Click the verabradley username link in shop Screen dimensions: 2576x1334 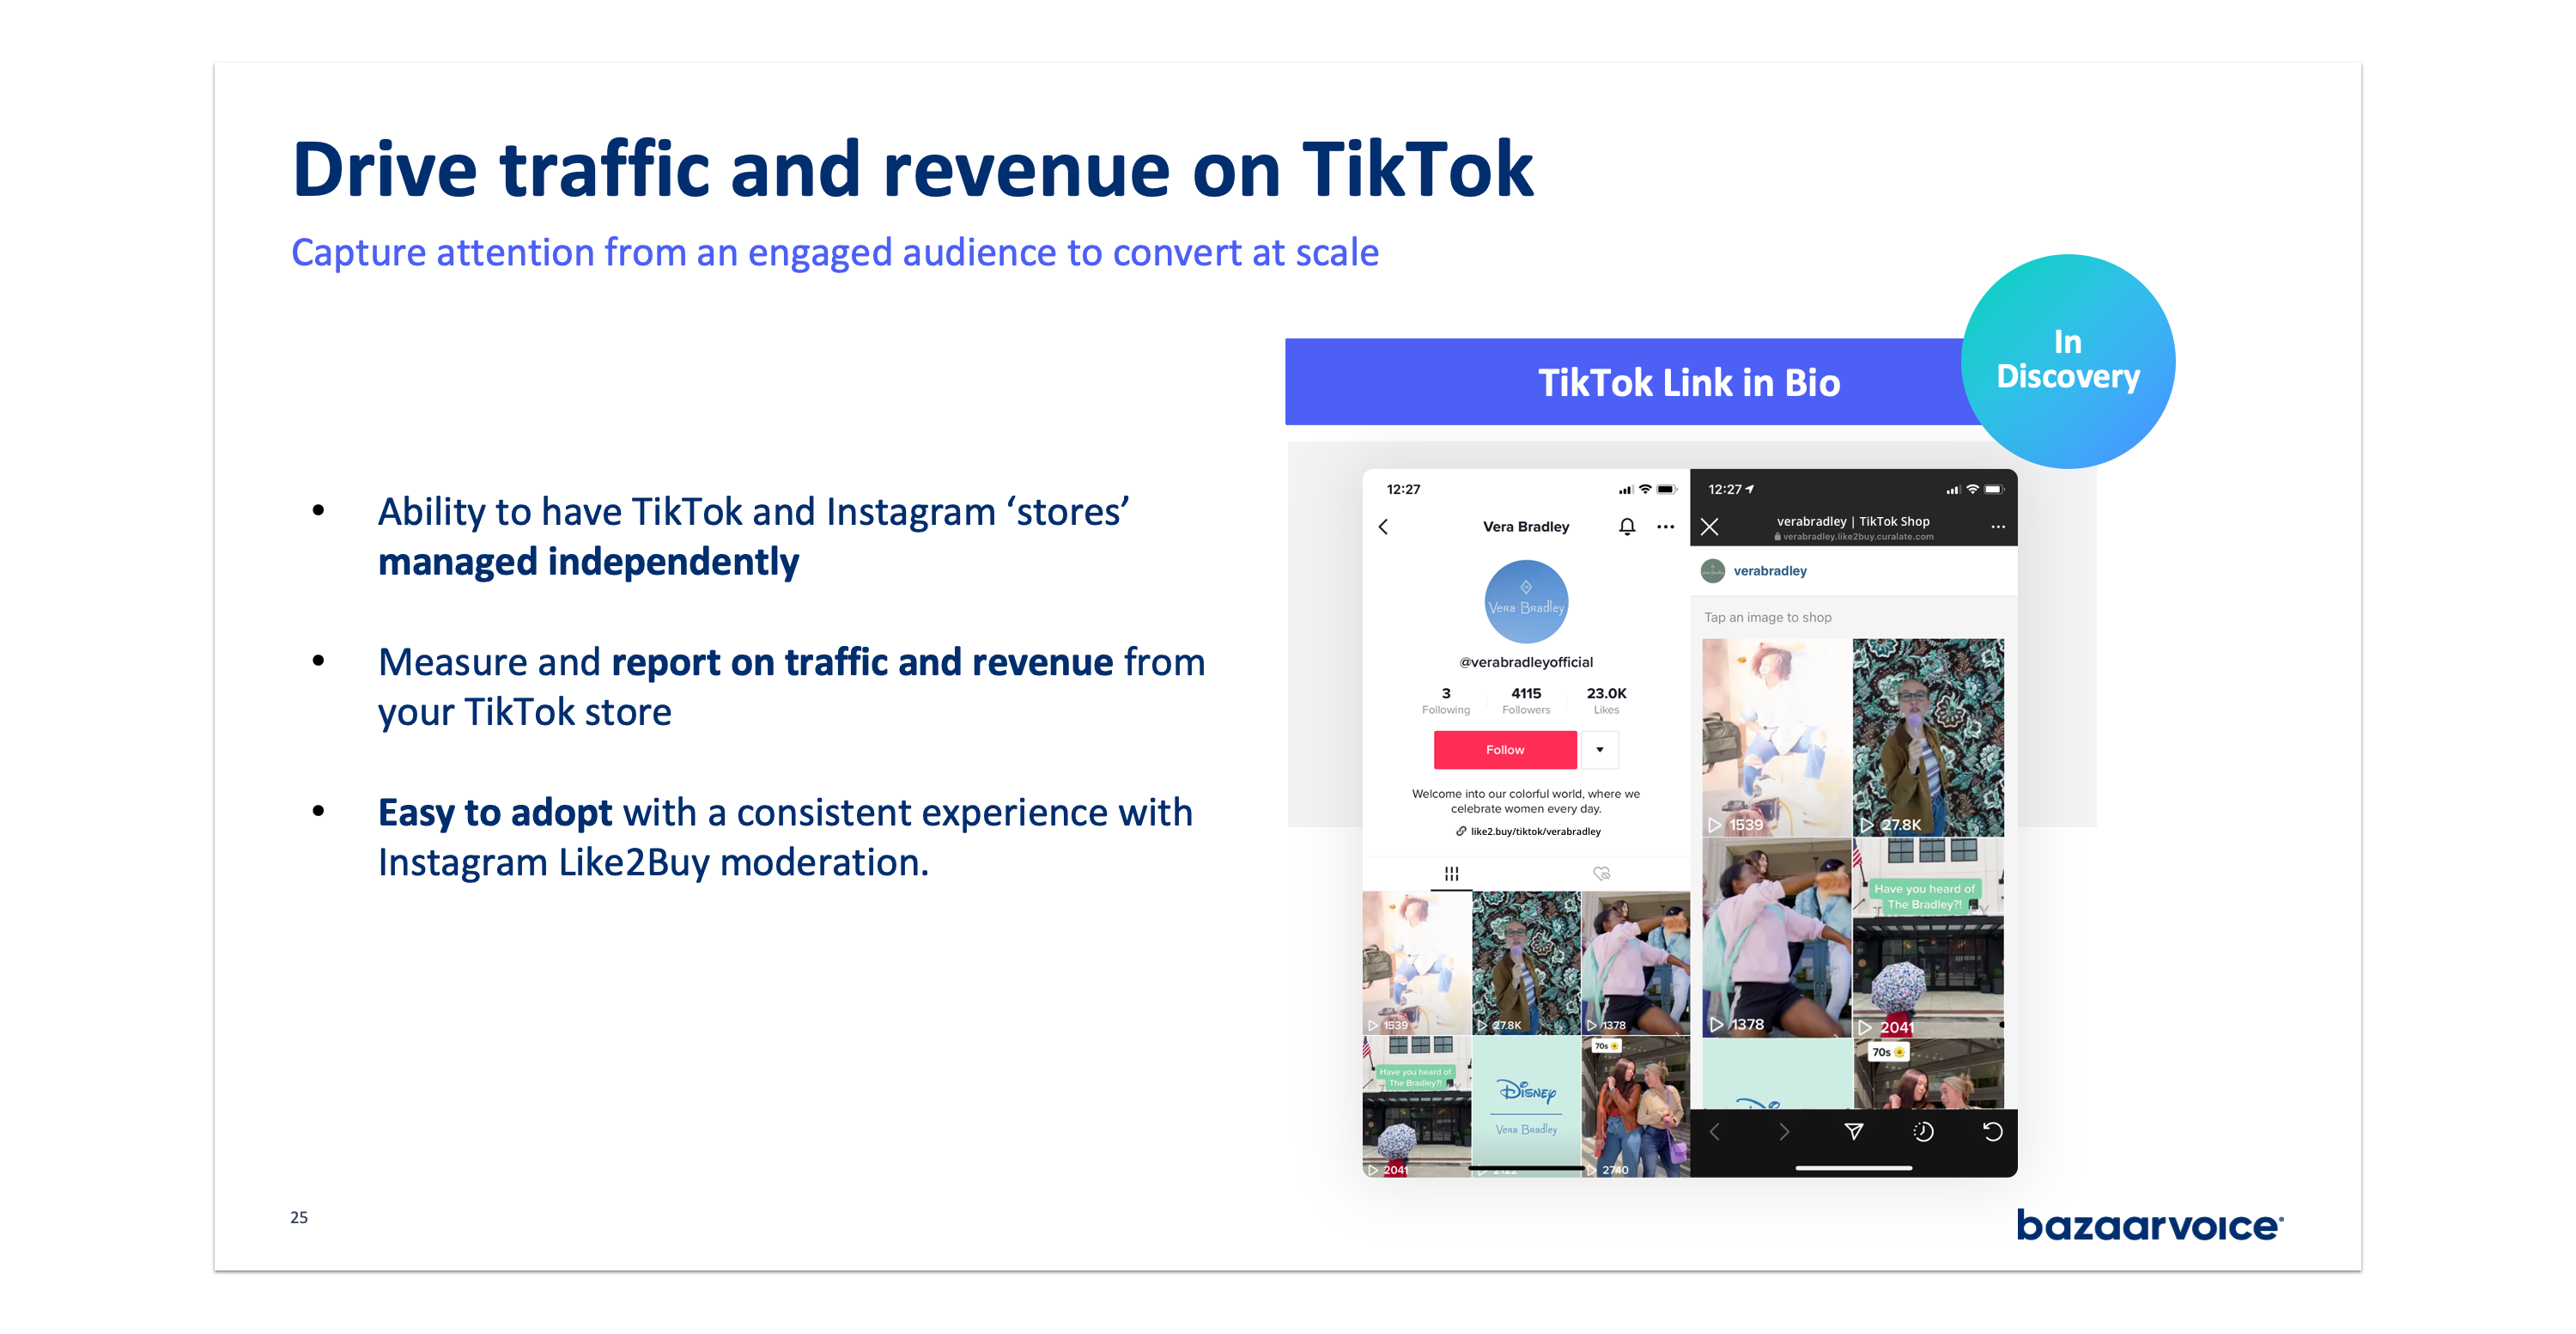[1769, 571]
